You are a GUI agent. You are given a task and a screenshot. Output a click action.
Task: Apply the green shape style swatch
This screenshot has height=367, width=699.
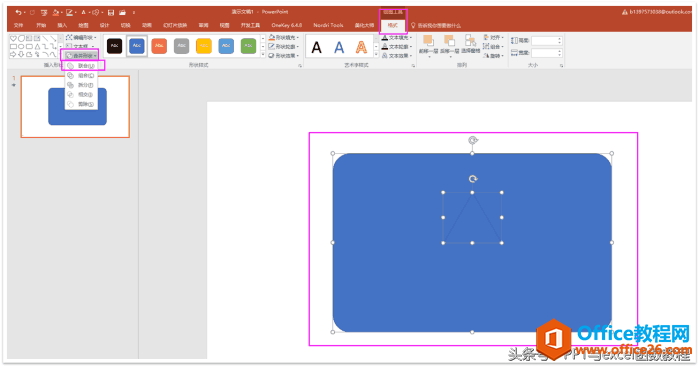click(x=248, y=46)
